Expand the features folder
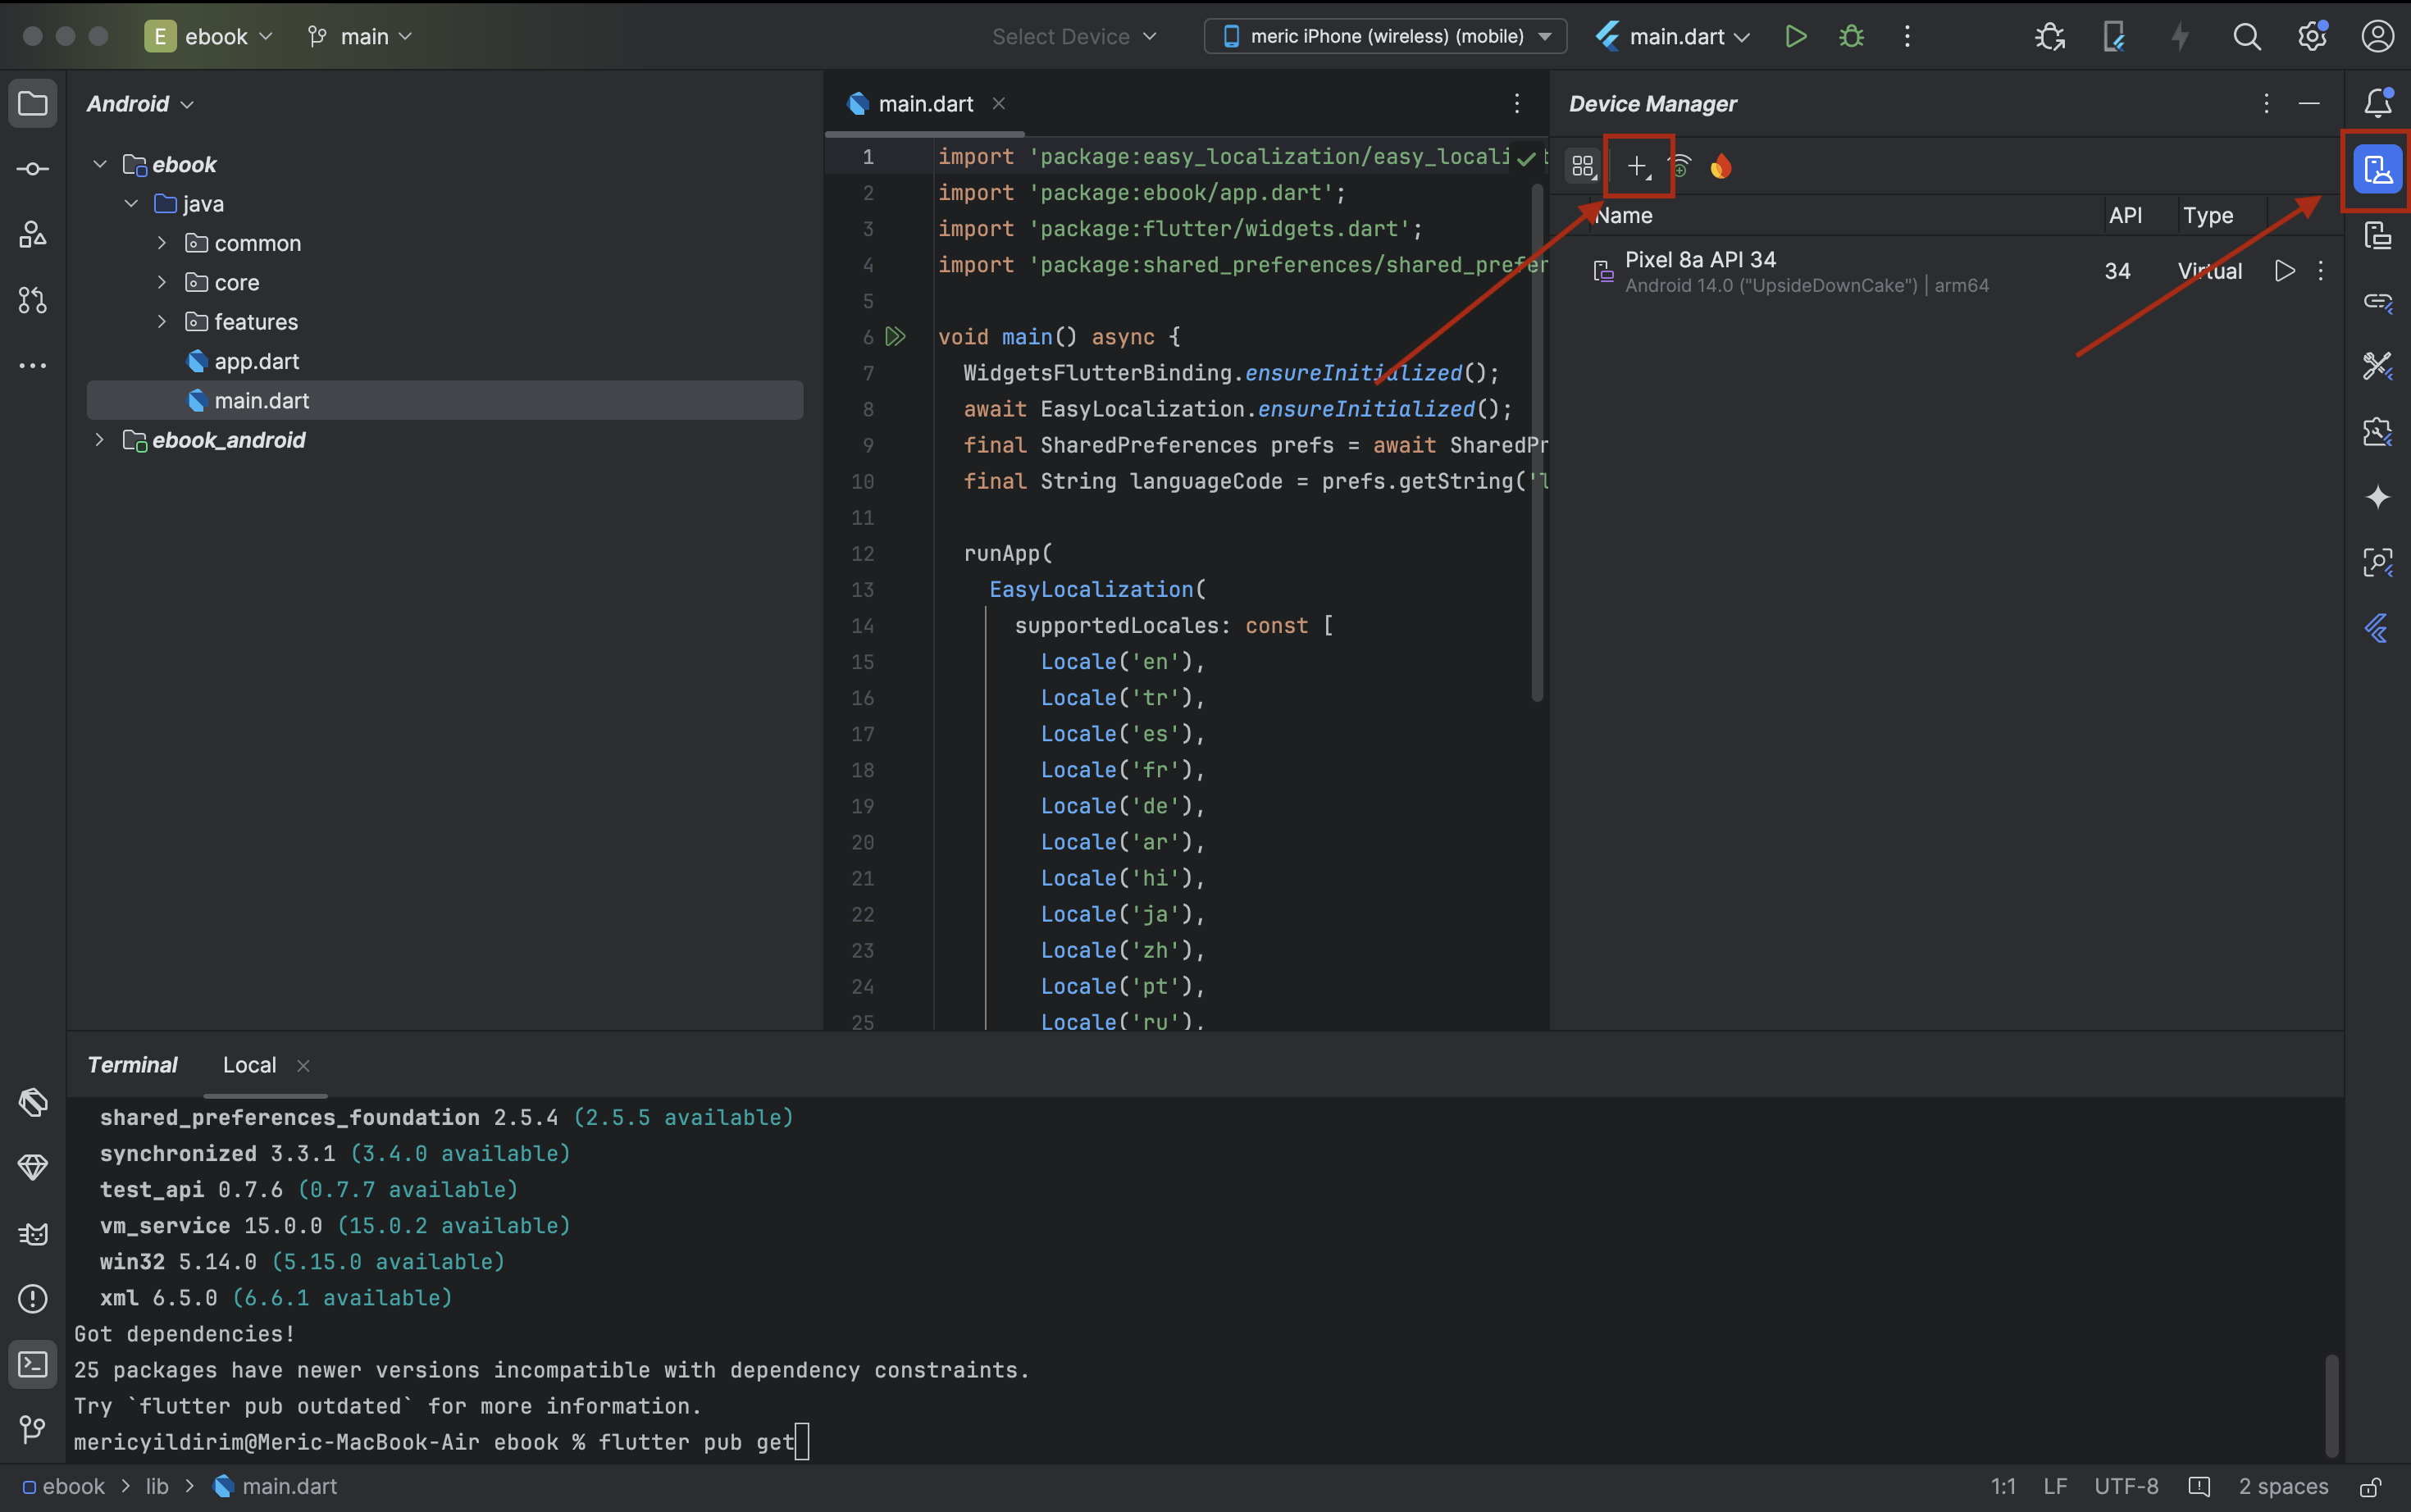This screenshot has width=2411, height=1512. [162, 322]
